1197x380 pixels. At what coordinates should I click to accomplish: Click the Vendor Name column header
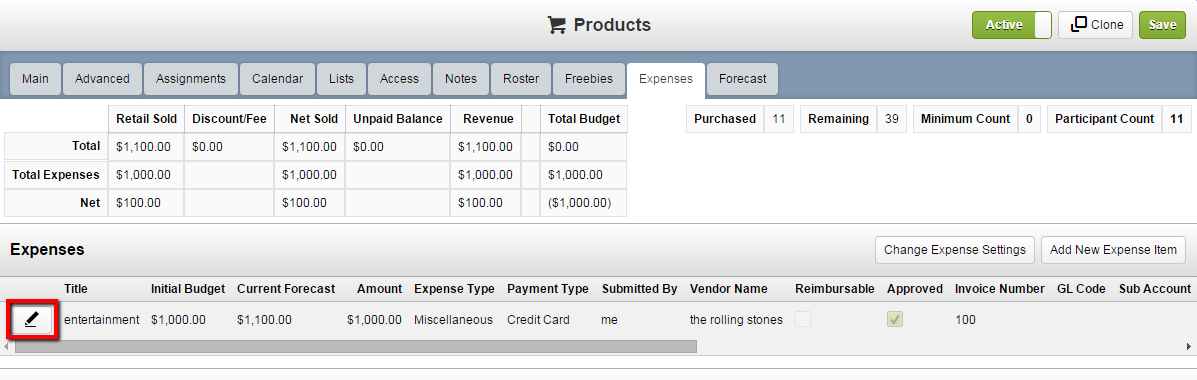click(x=728, y=288)
